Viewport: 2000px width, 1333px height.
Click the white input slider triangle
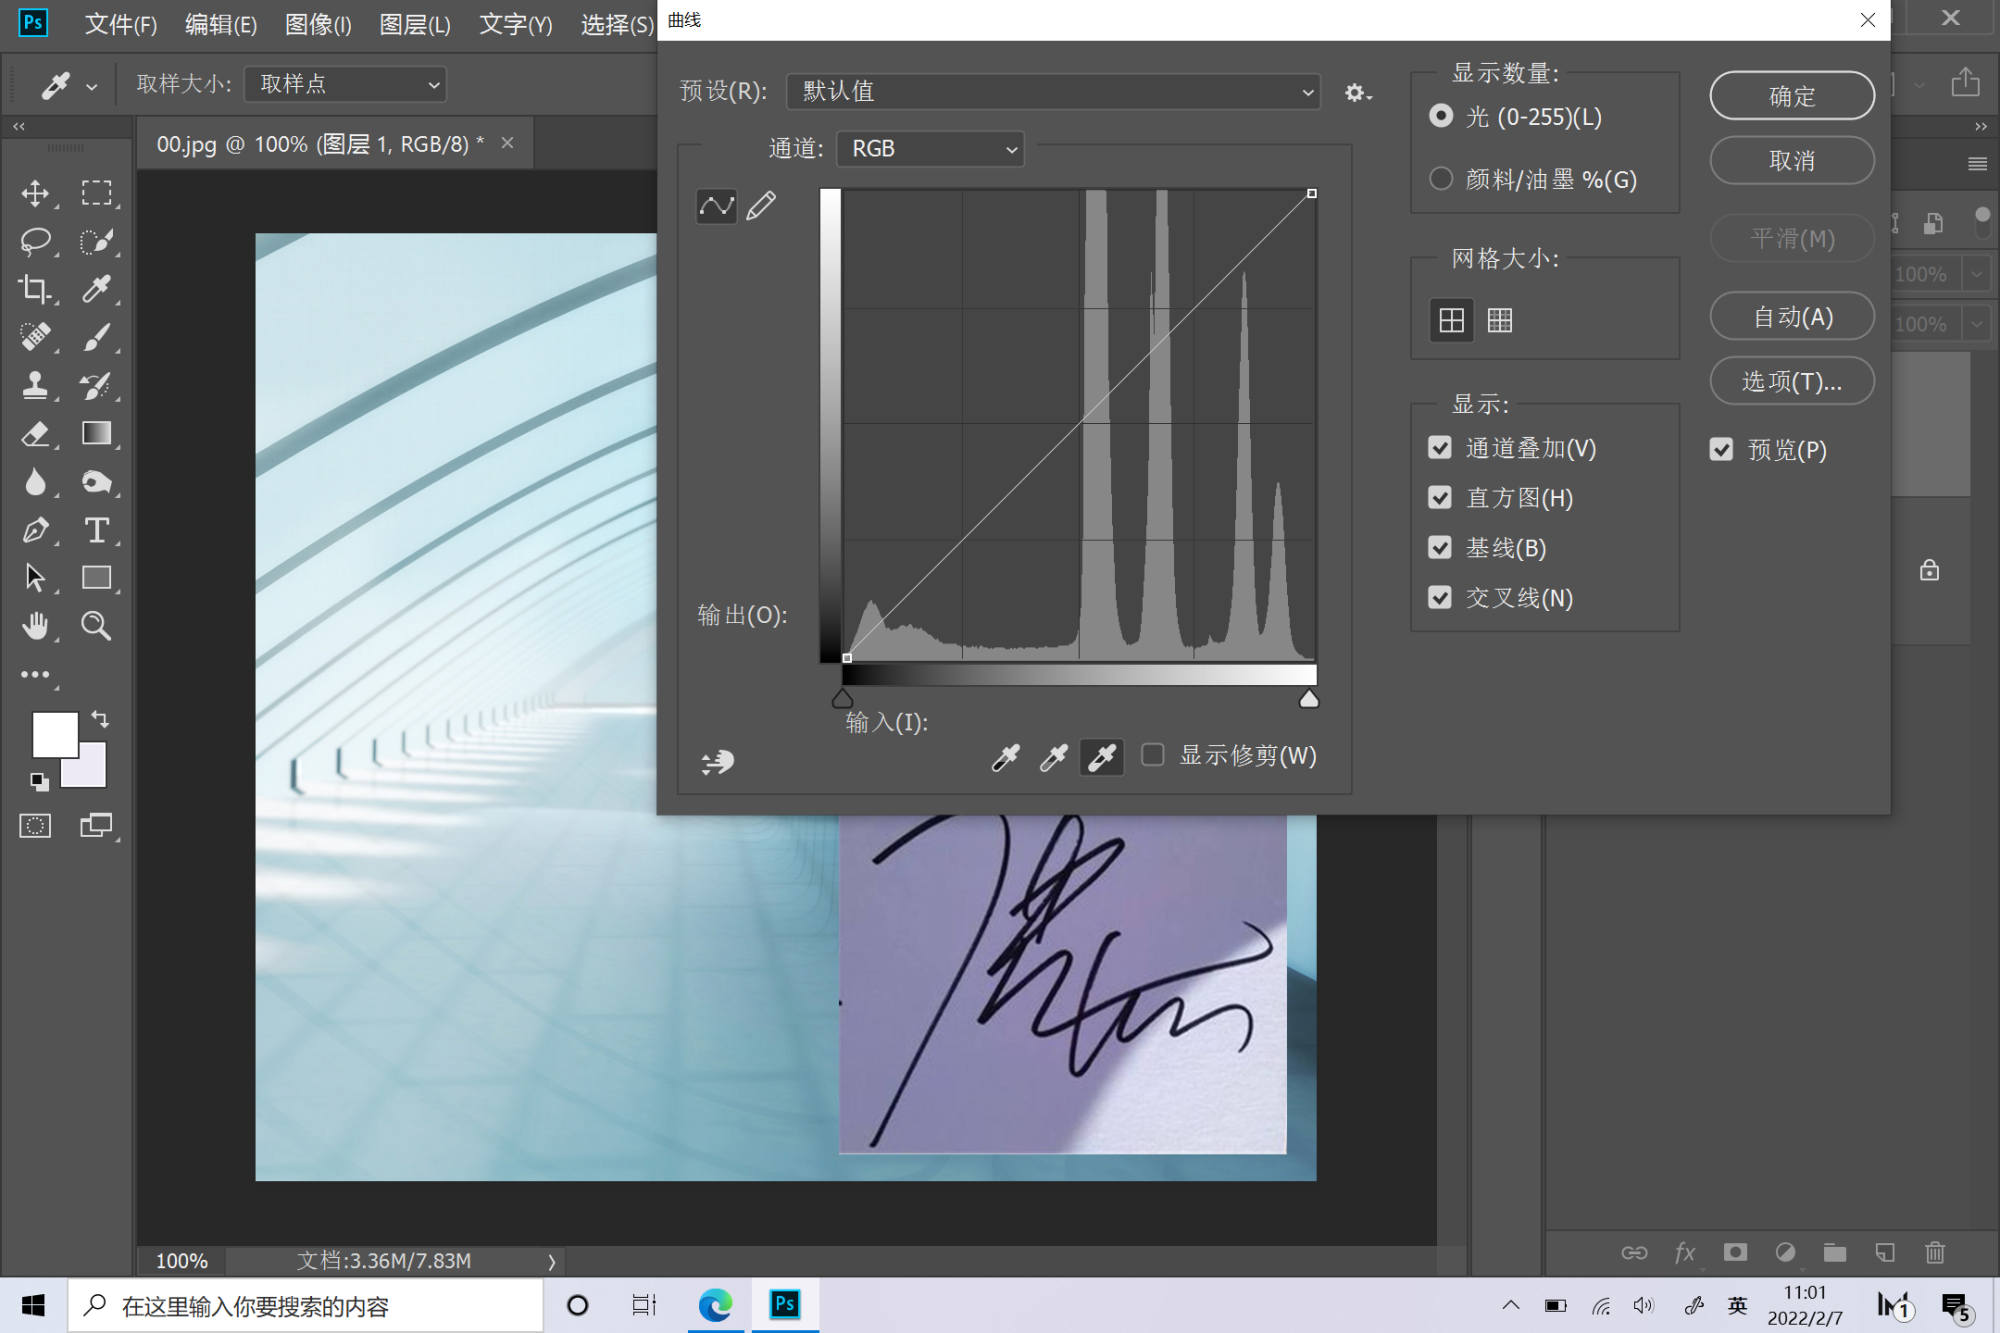(1309, 698)
